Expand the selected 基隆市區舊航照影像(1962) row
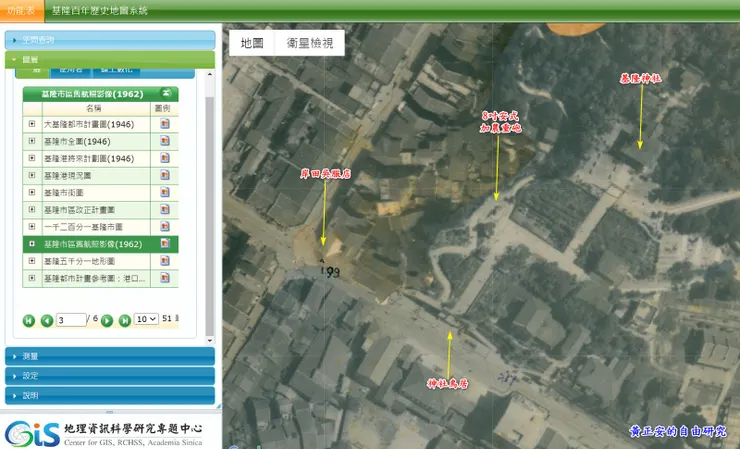The width and height of the screenshot is (740, 449). pos(32,244)
